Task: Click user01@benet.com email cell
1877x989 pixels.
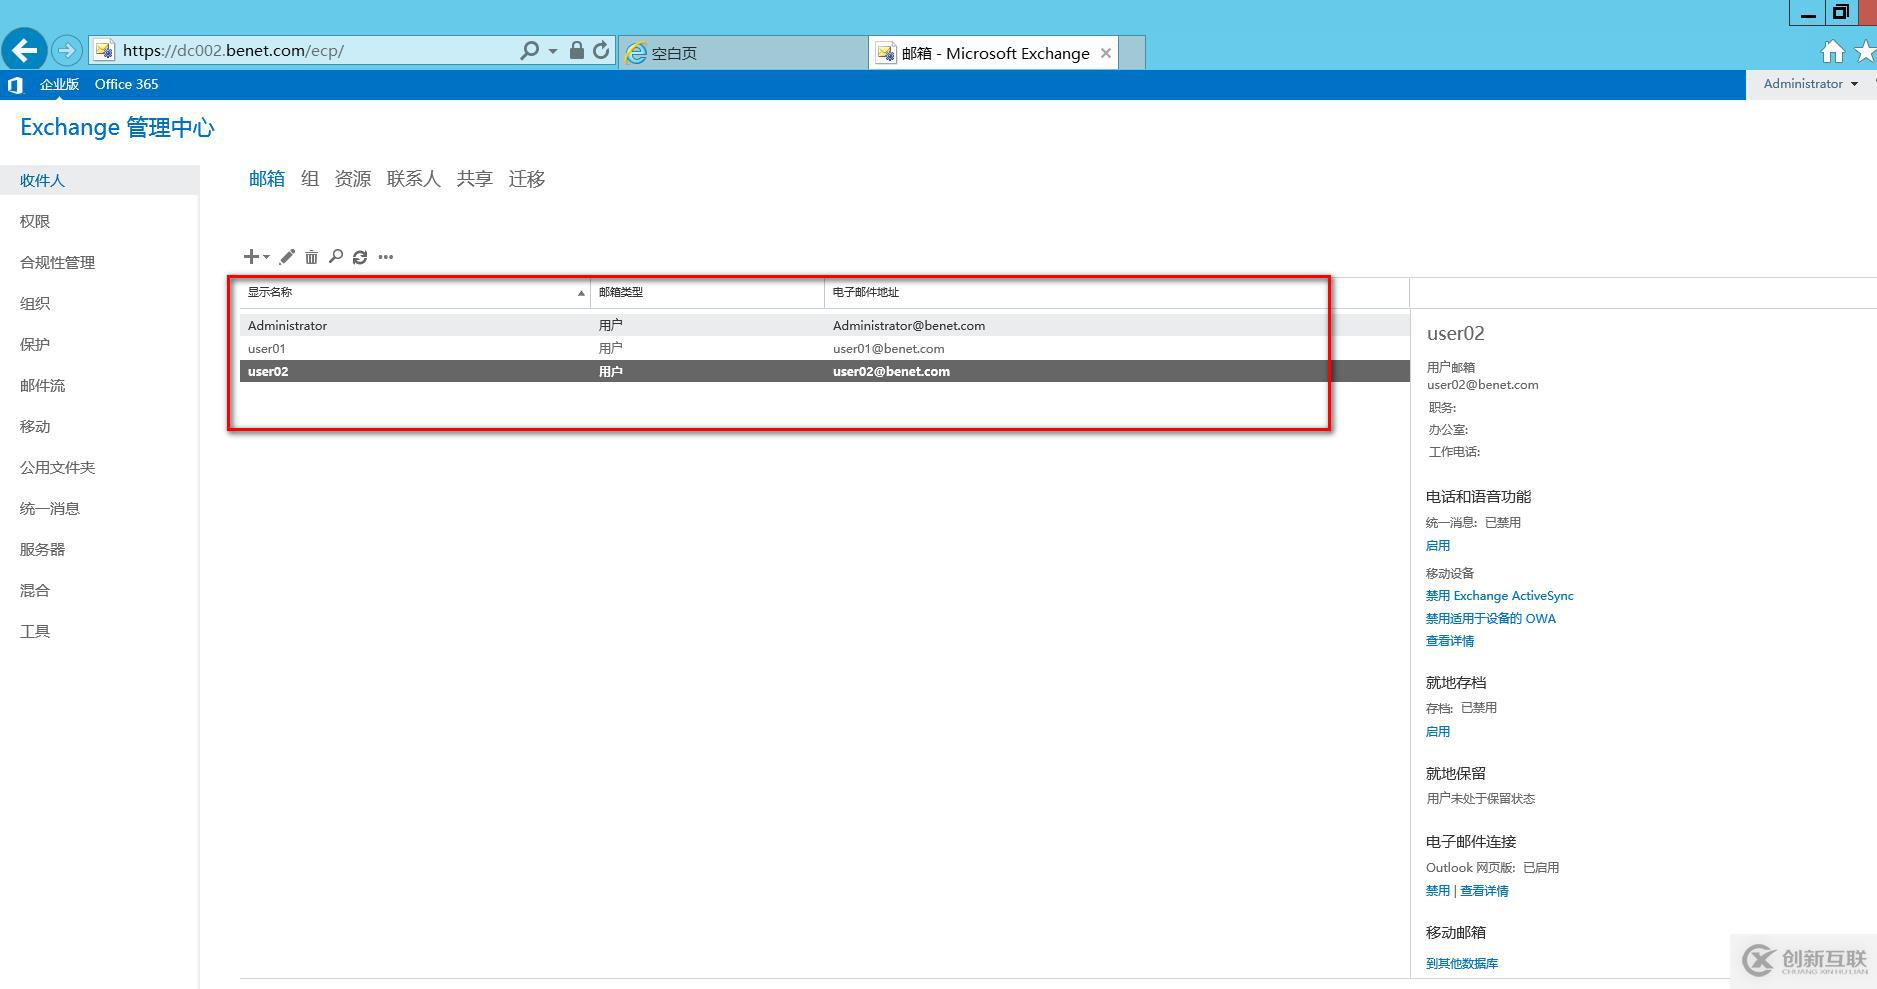Action: coord(888,348)
